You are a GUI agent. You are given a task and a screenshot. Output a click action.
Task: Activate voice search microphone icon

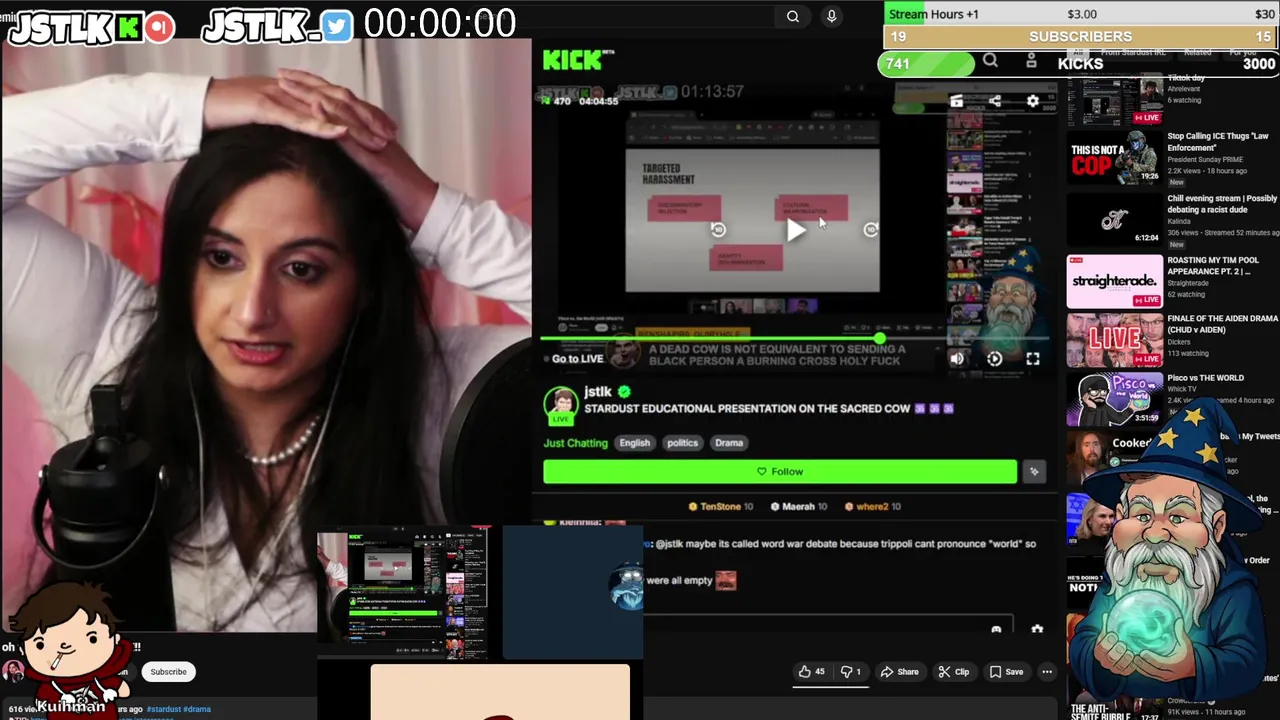(831, 16)
